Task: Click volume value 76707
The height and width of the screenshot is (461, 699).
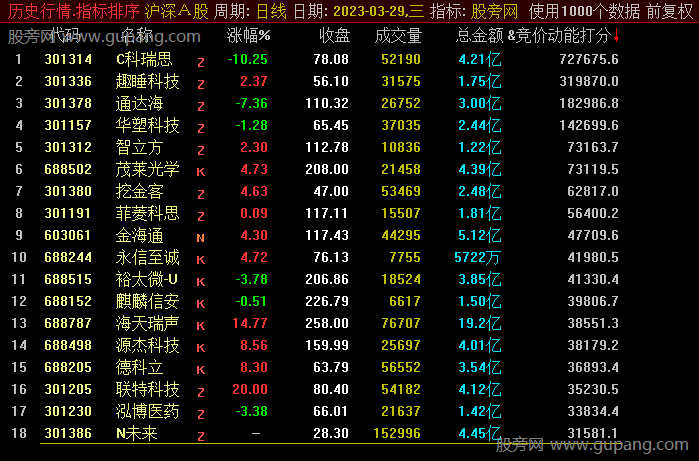Action: [401, 323]
